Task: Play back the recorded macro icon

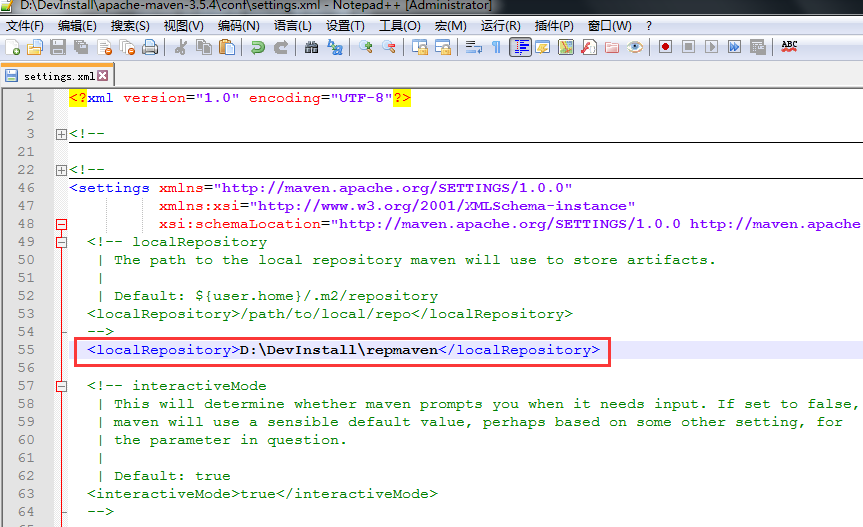Action: [x=711, y=47]
